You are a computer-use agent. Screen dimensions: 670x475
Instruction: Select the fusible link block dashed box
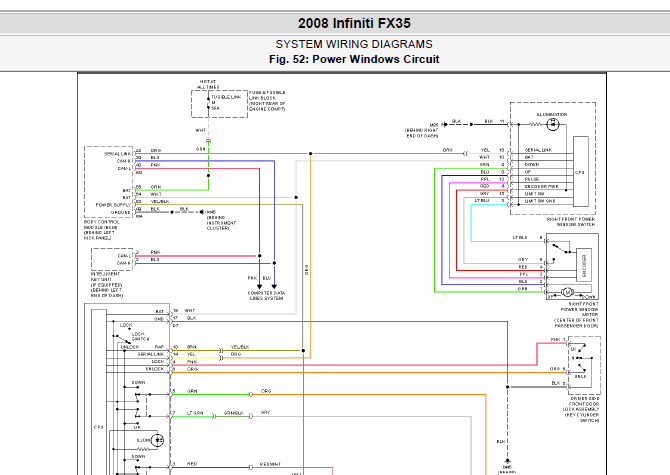(219, 104)
